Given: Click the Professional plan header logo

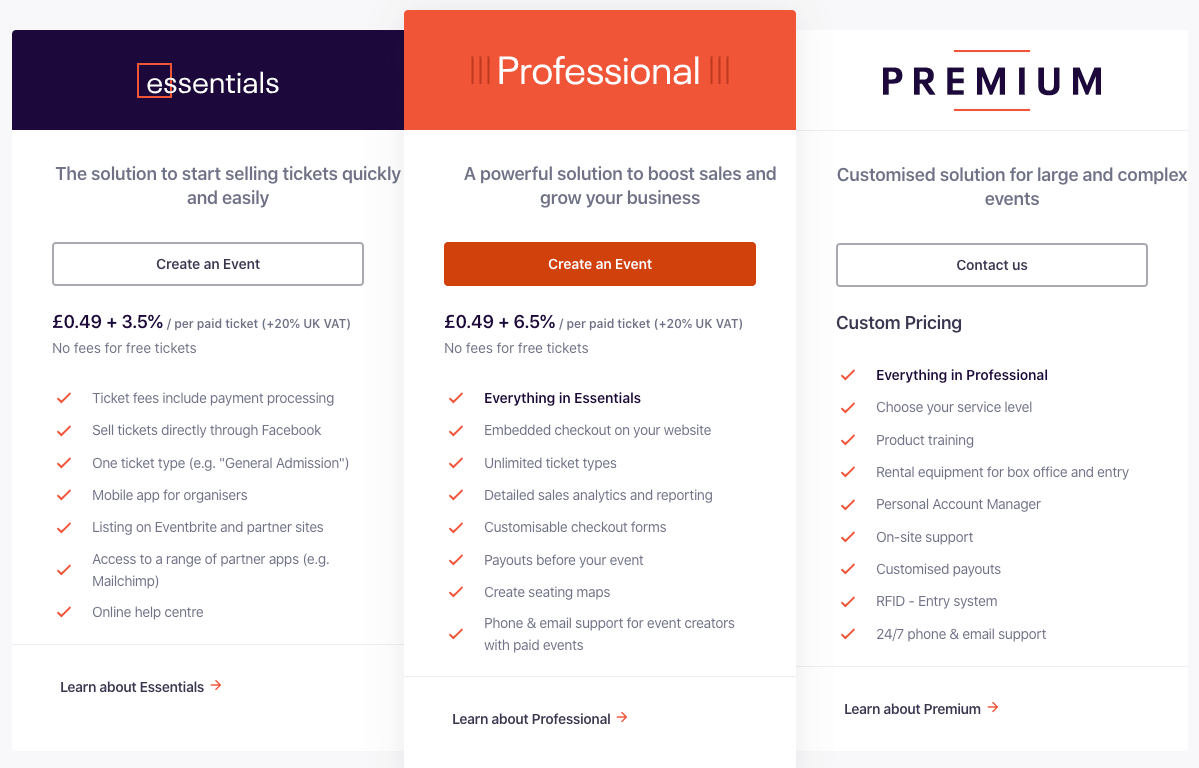Looking at the screenshot, I should 599,71.
